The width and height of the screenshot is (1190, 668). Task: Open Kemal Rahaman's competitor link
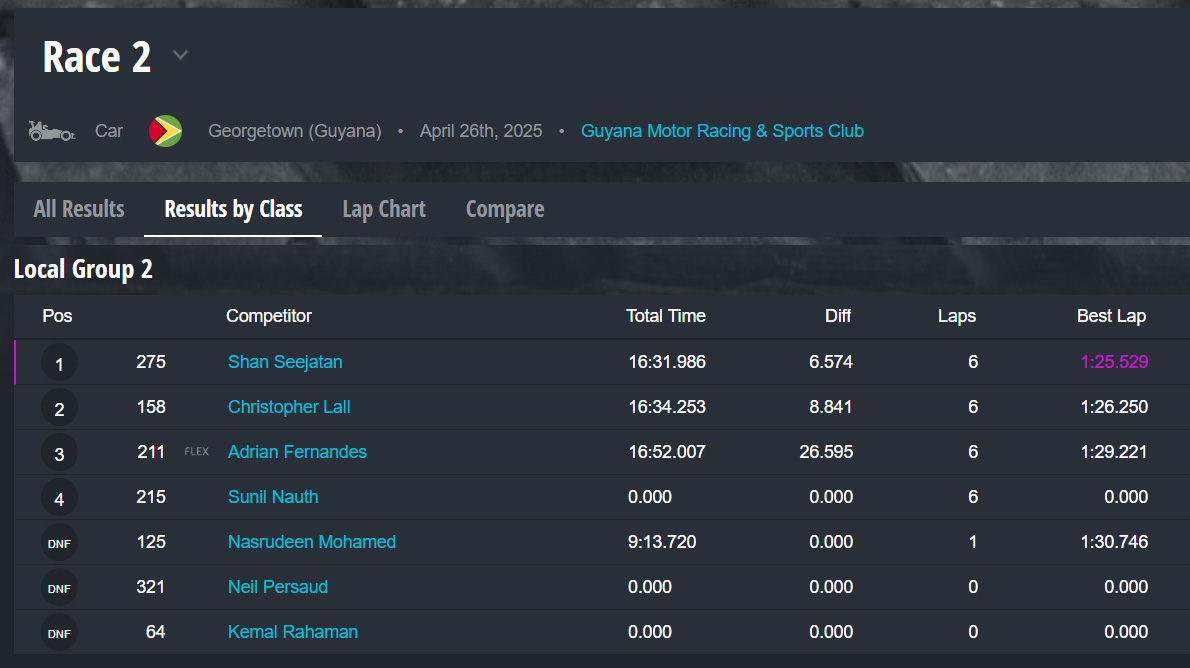coord(293,632)
